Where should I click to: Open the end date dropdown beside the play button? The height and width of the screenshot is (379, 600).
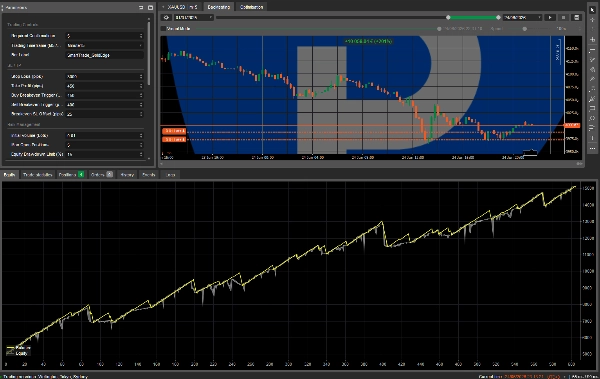pyautogui.click(x=522, y=17)
